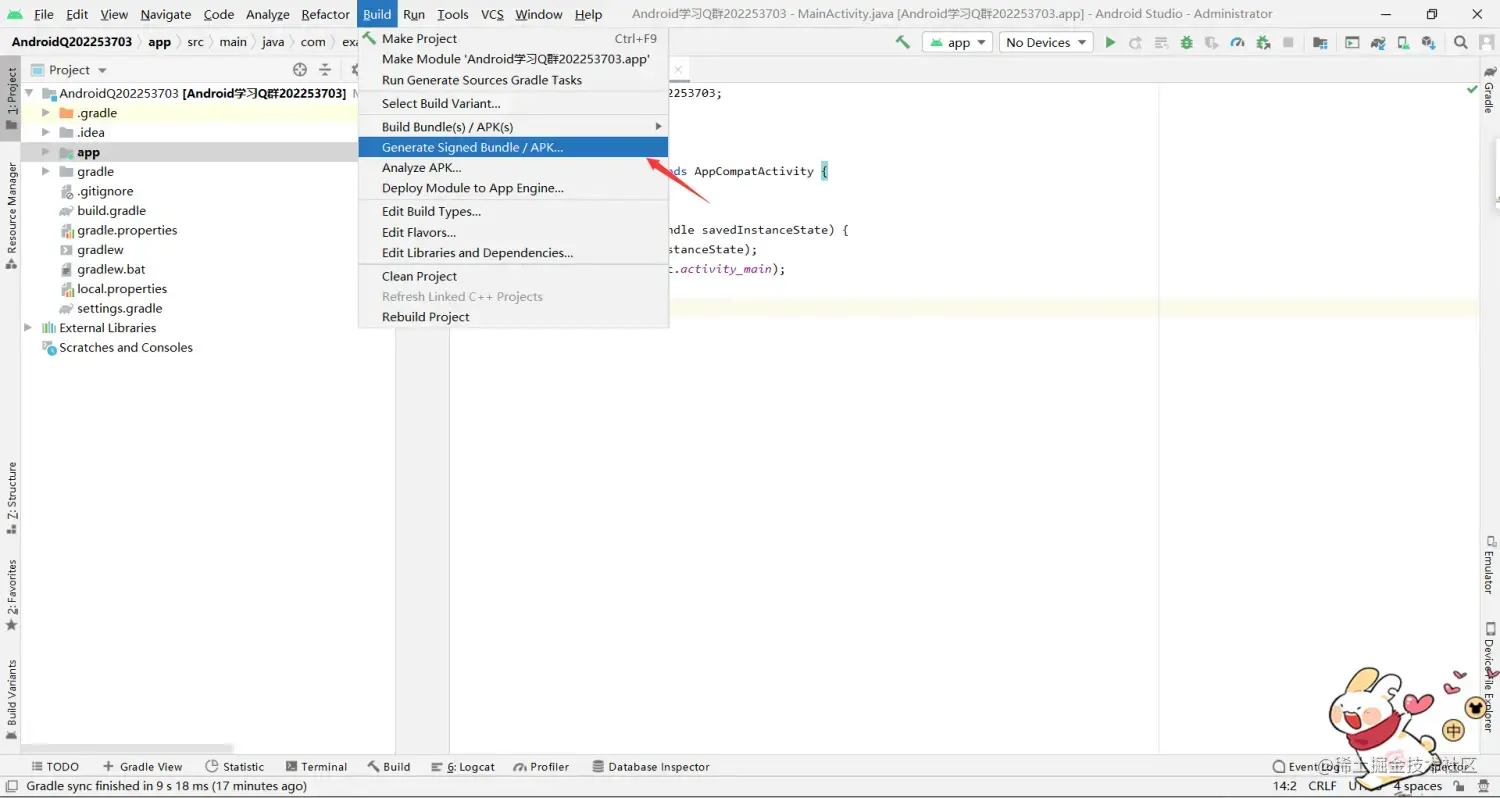Image resolution: width=1500 pixels, height=798 pixels.
Task: Expand the .idea folder arrow
Action: pos(46,132)
